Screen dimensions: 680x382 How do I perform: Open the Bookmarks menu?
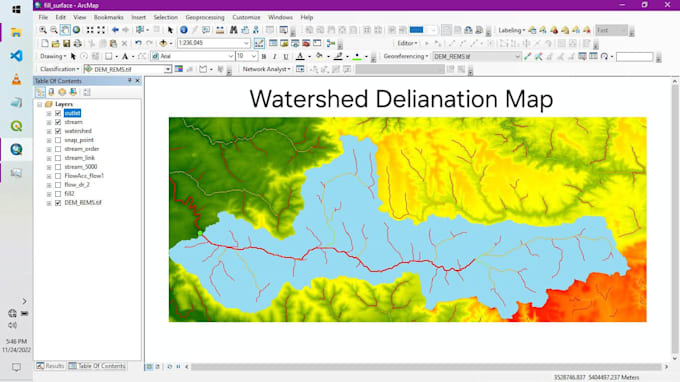pos(108,17)
